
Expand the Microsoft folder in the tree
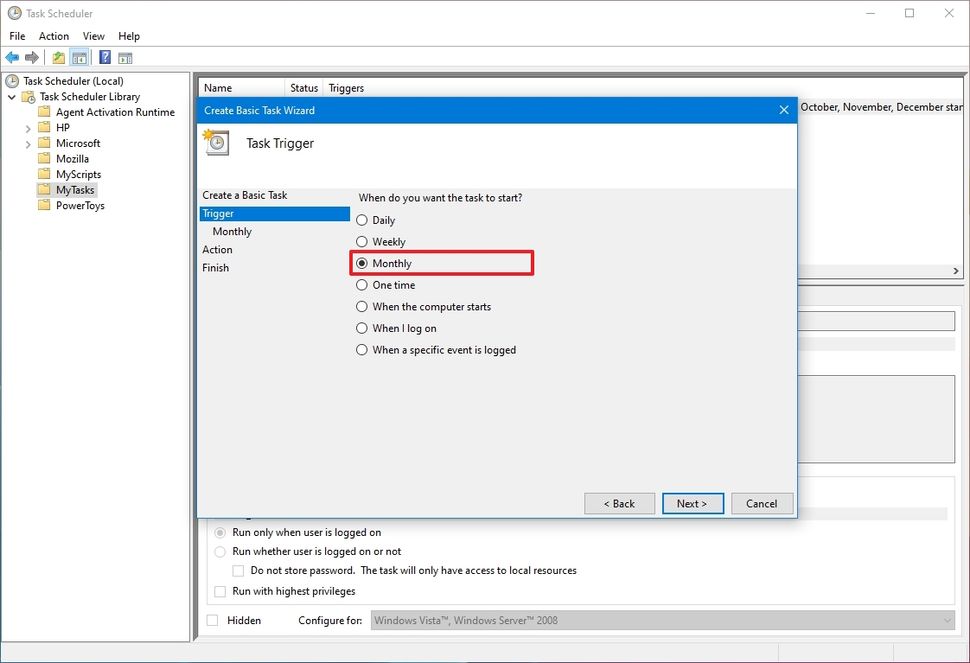pos(28,143)
